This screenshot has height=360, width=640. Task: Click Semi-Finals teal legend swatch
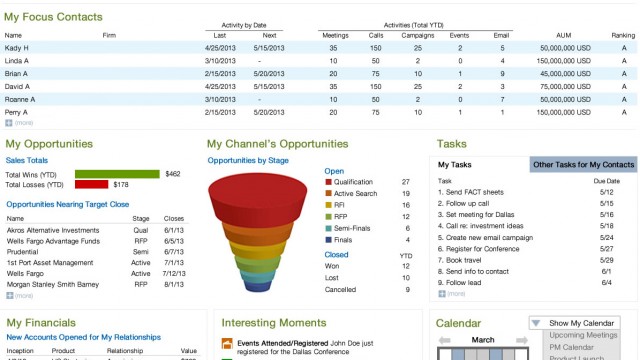328,228
